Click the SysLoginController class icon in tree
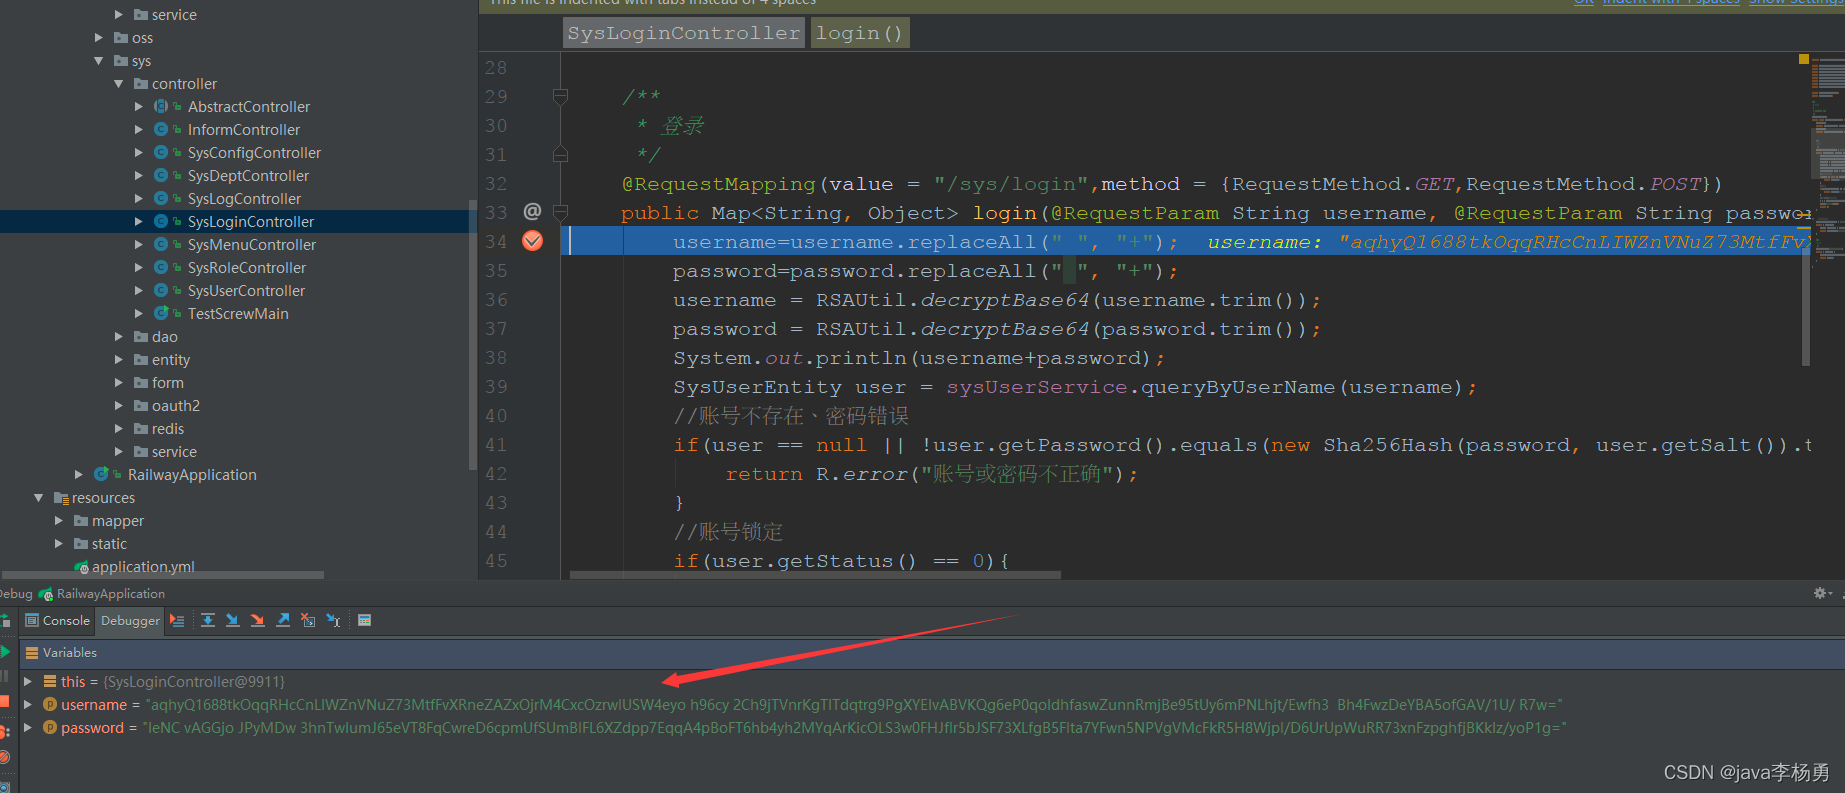Screen dimensions: 1845x793 [161, 221]
